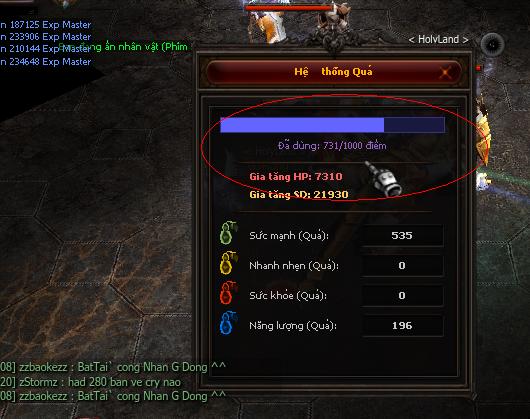Click zStormz chat message line
This screenshot has width=530, height=419.
point(90,382)
